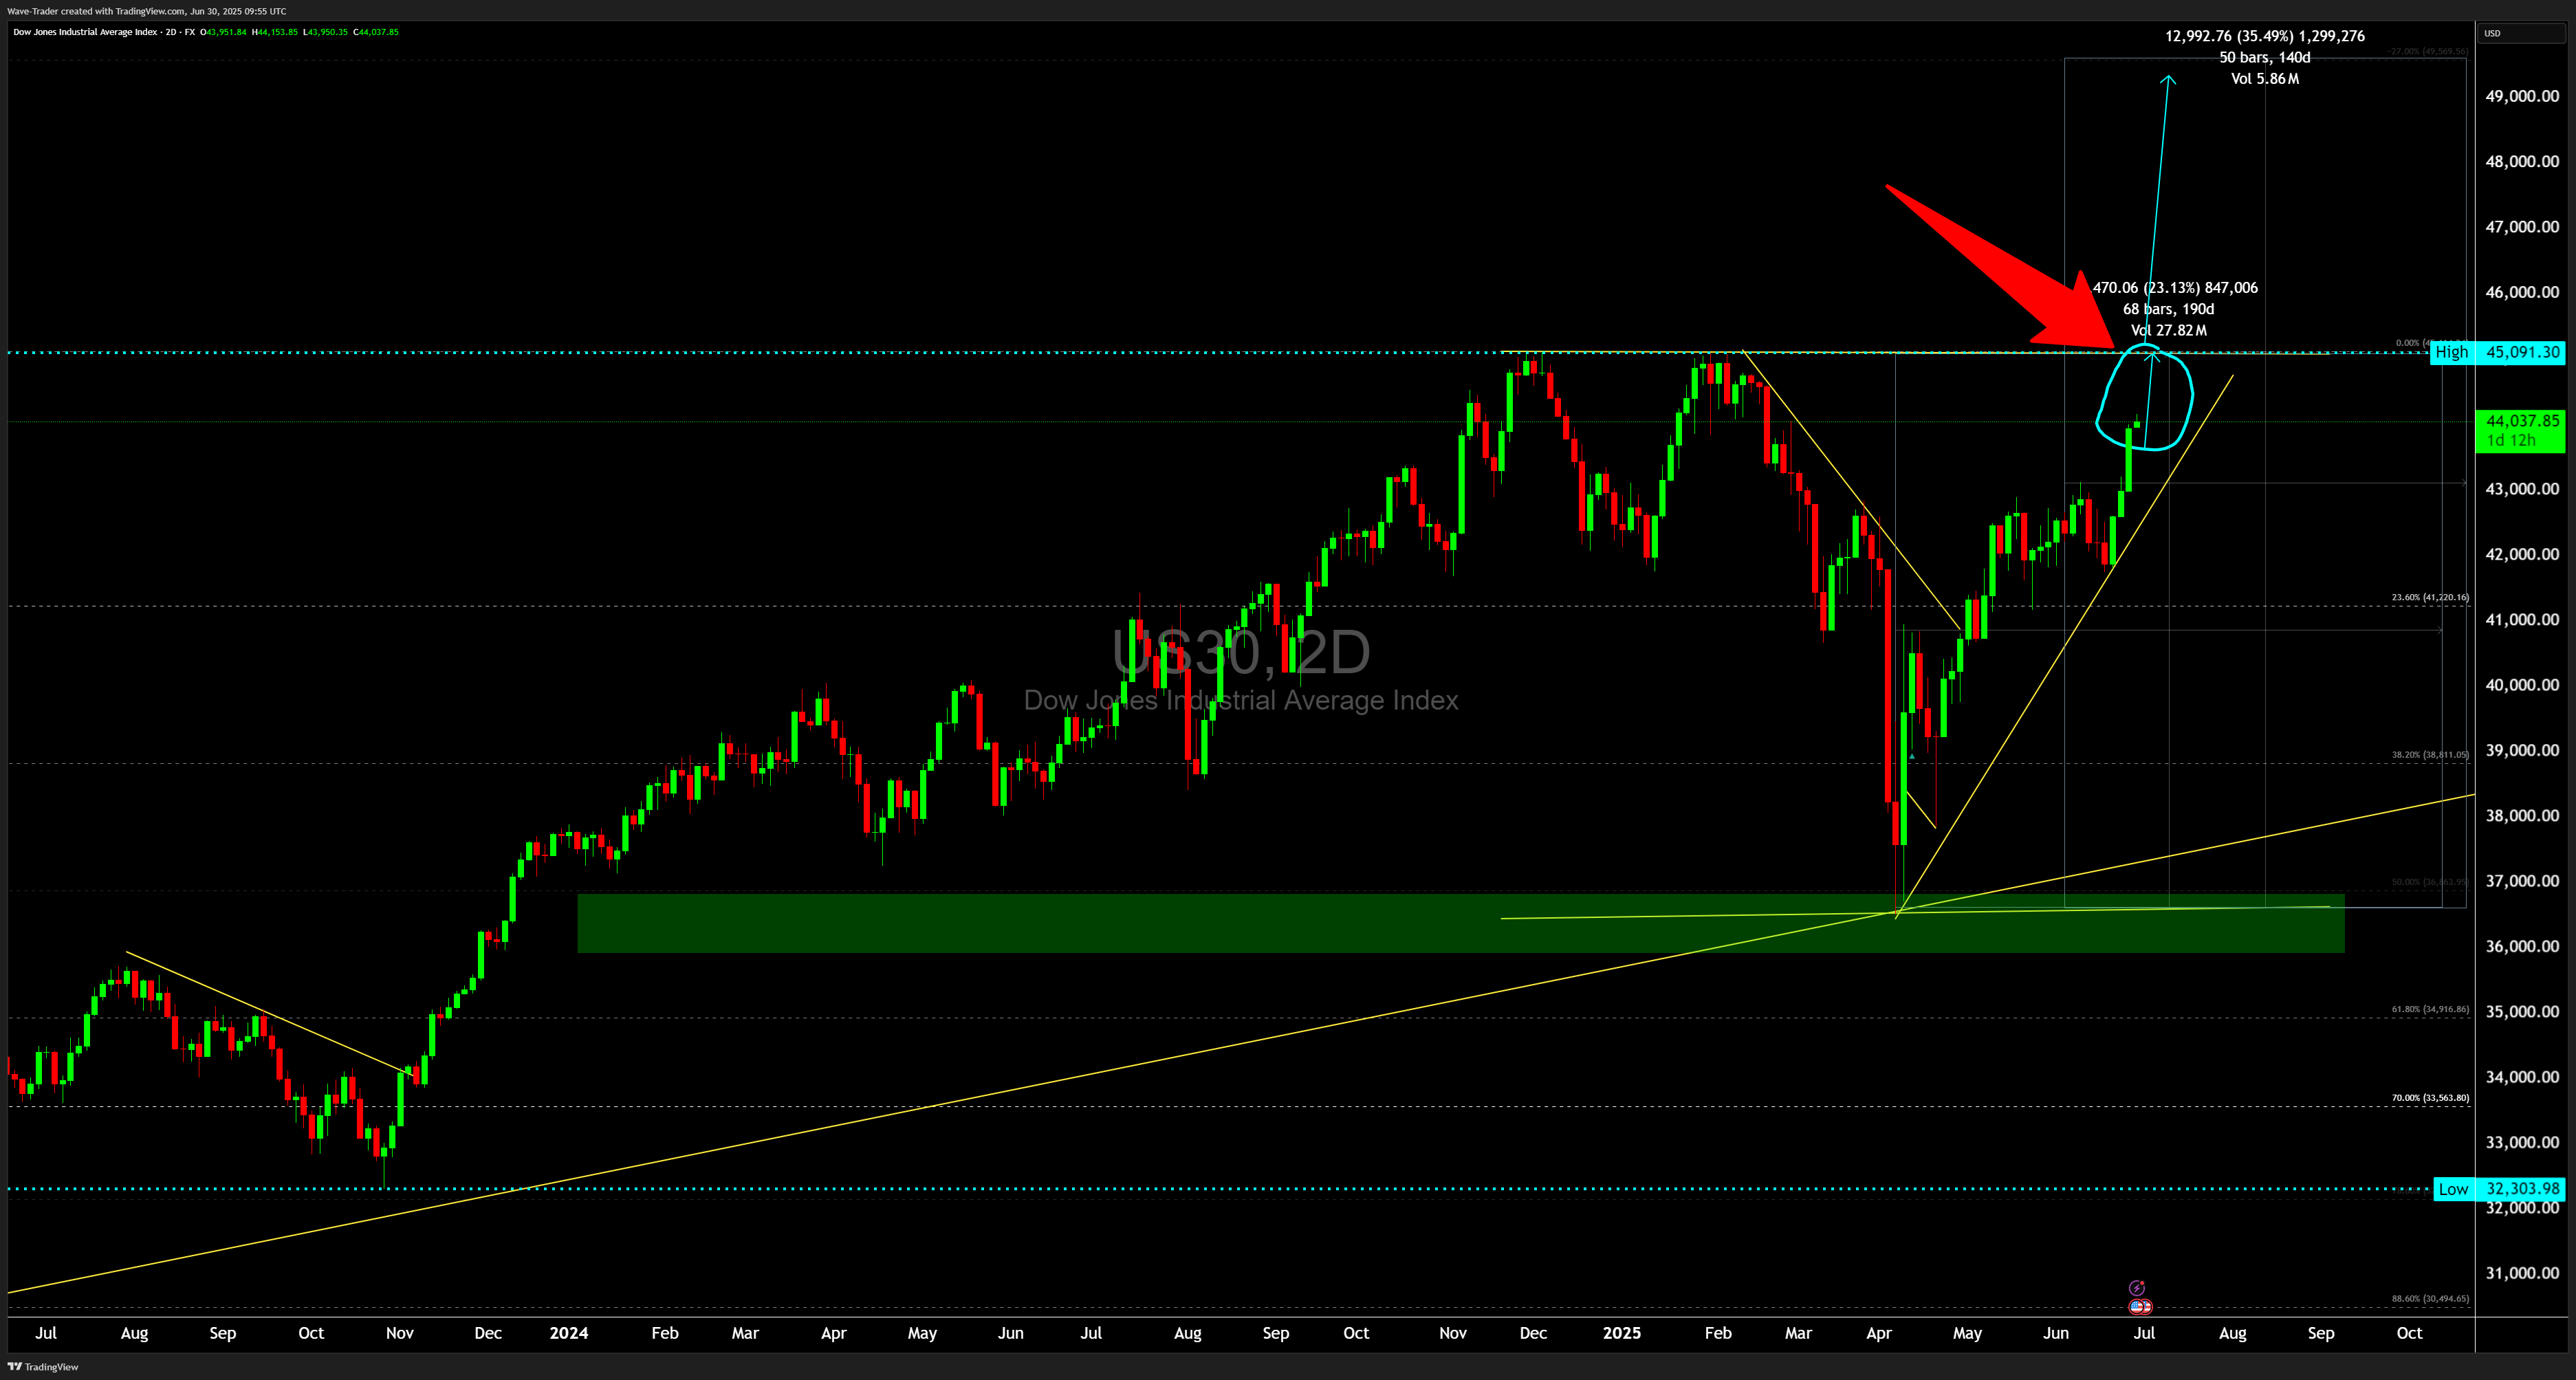This screenshot has height=1380, width=2576.
Task: Click the 39,000.00 price axis label
Action: 2522,750
